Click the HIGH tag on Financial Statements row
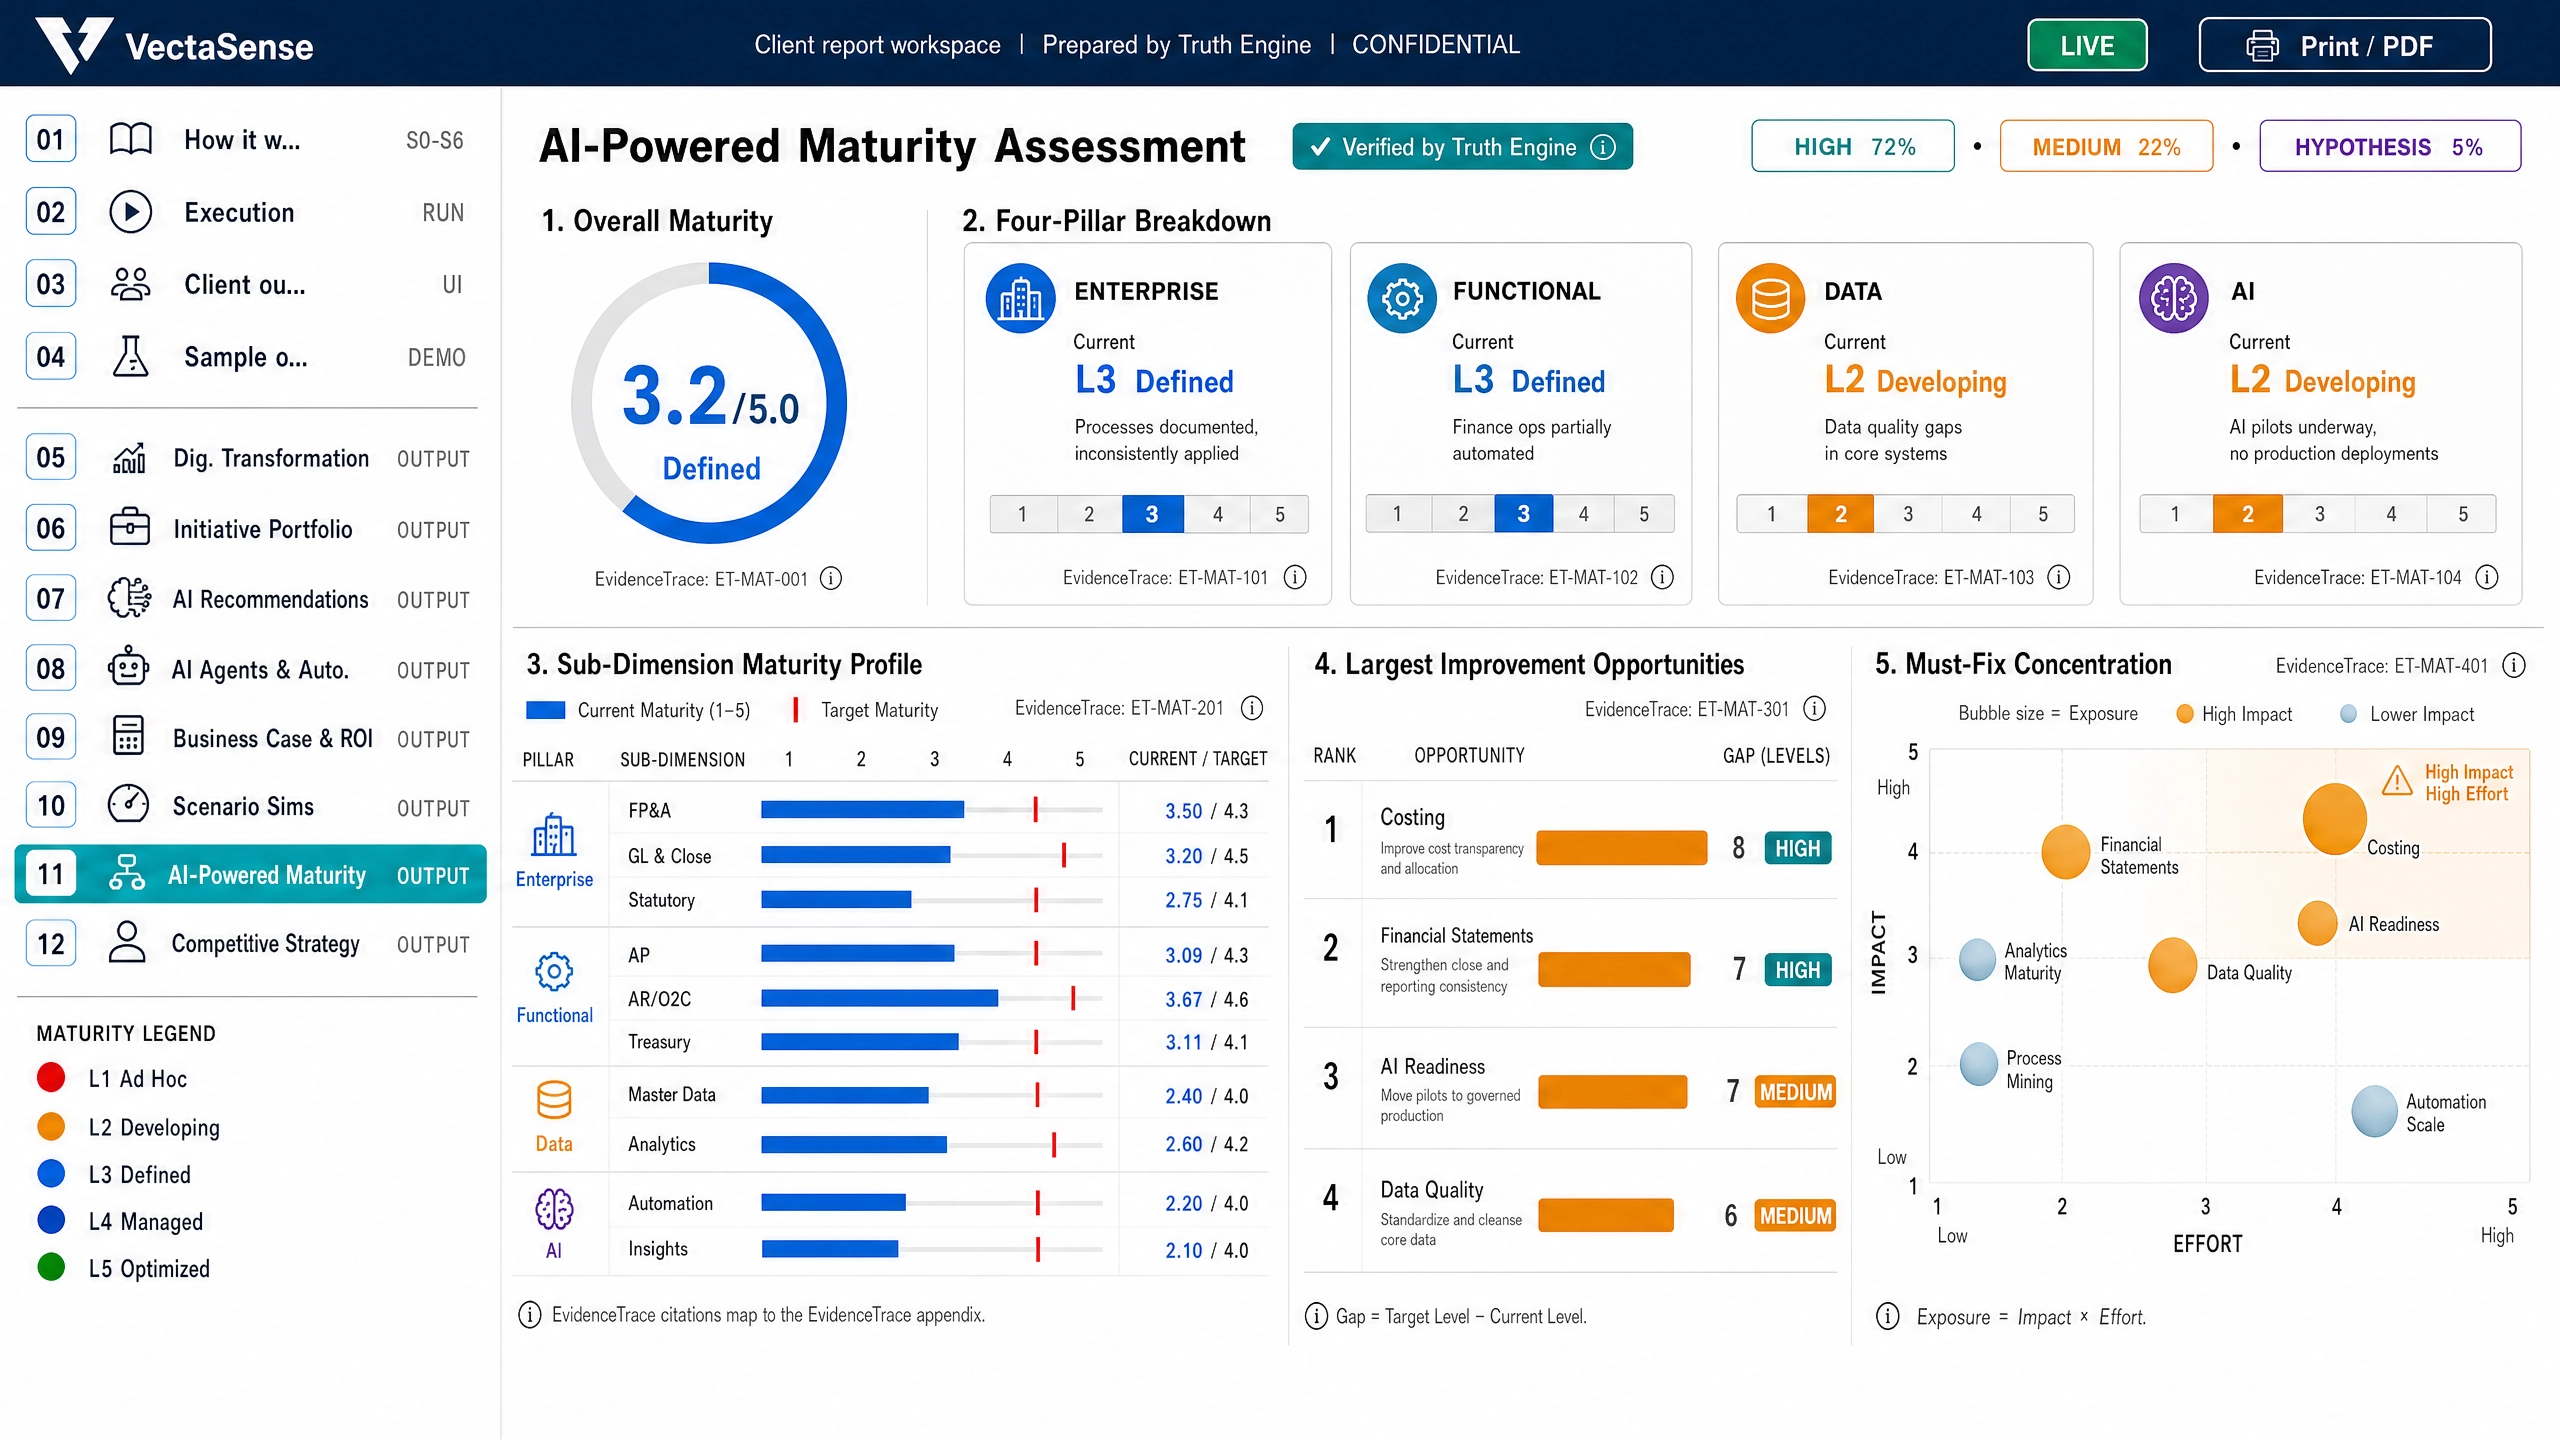Viewport: 2560px width, 1440px height. [x=1797, y=969]
